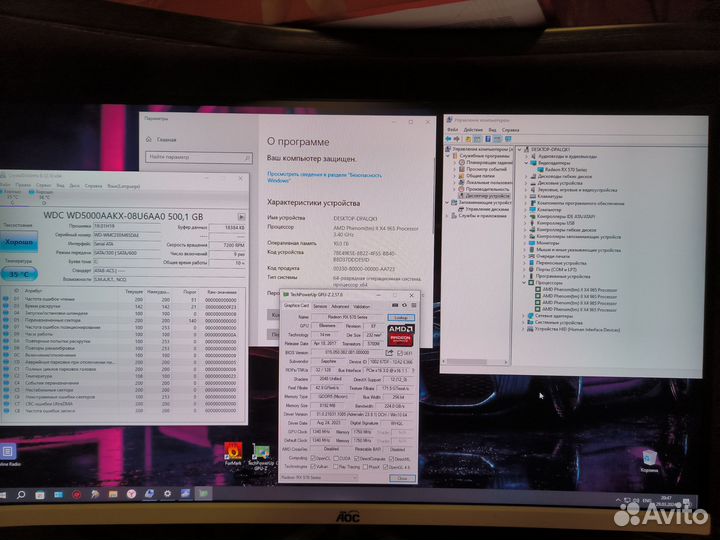Open the GPU selection dropdown in GPU-Z

pos(319,478)
